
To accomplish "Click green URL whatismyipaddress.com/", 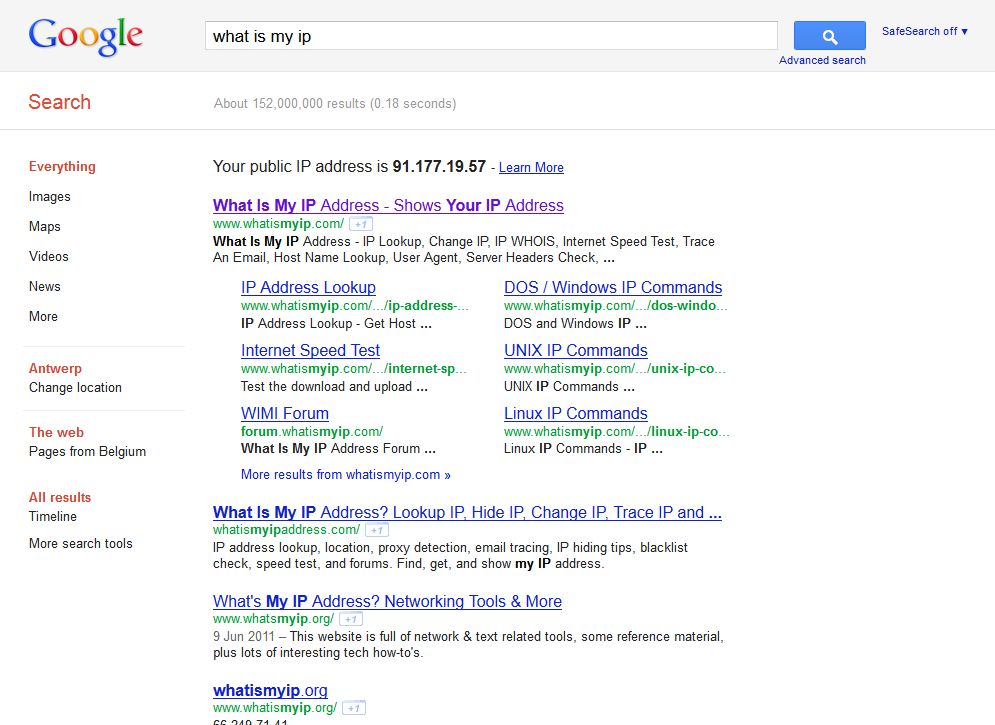I will pyautogui.click(x=286, y=530).
